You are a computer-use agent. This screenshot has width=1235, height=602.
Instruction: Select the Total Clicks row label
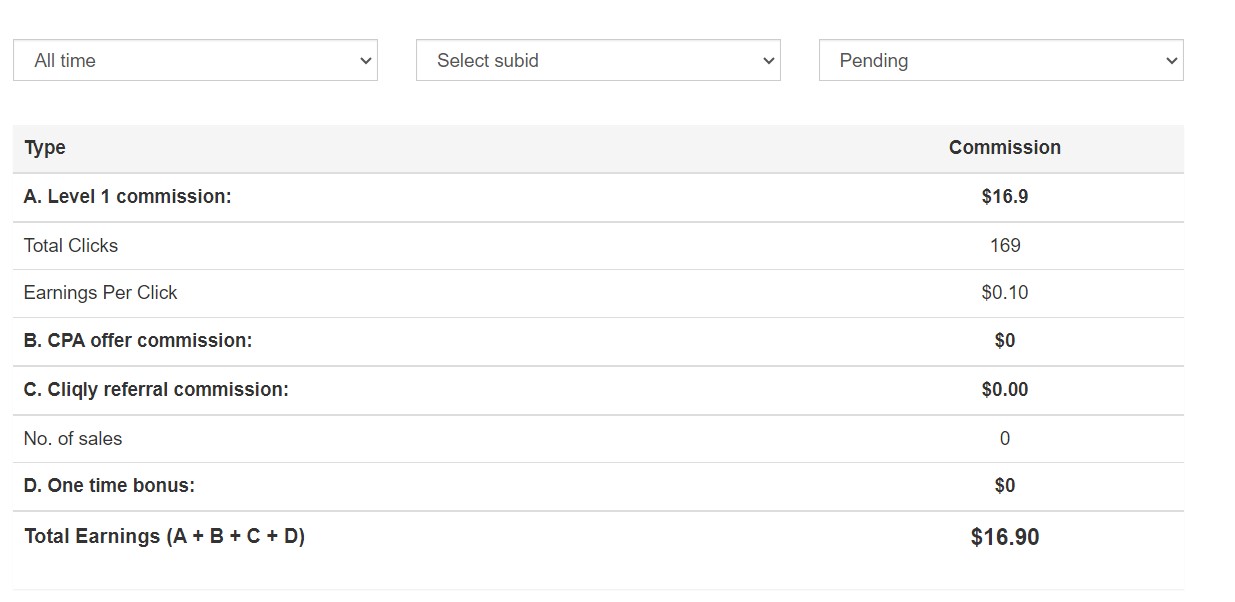click(x=71, y=246)
